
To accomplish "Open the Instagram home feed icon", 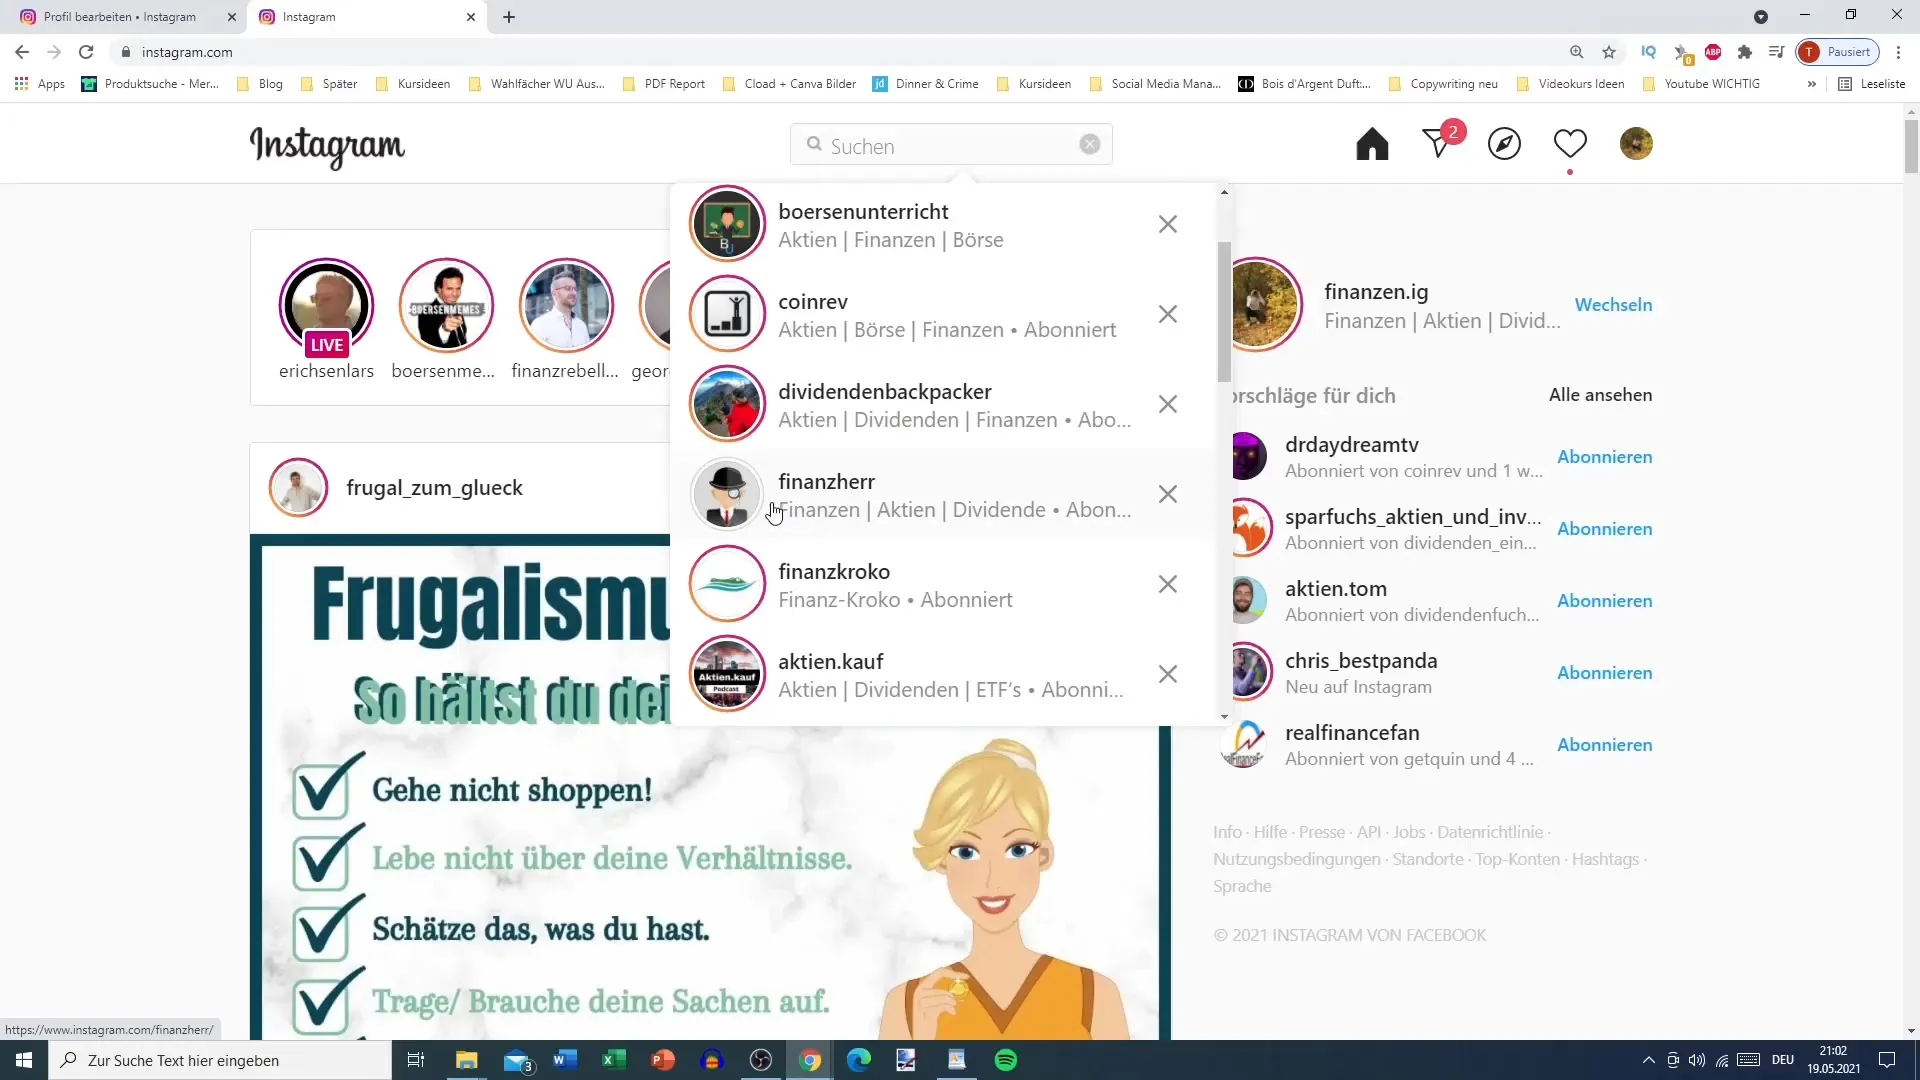I will [1372, 145].
